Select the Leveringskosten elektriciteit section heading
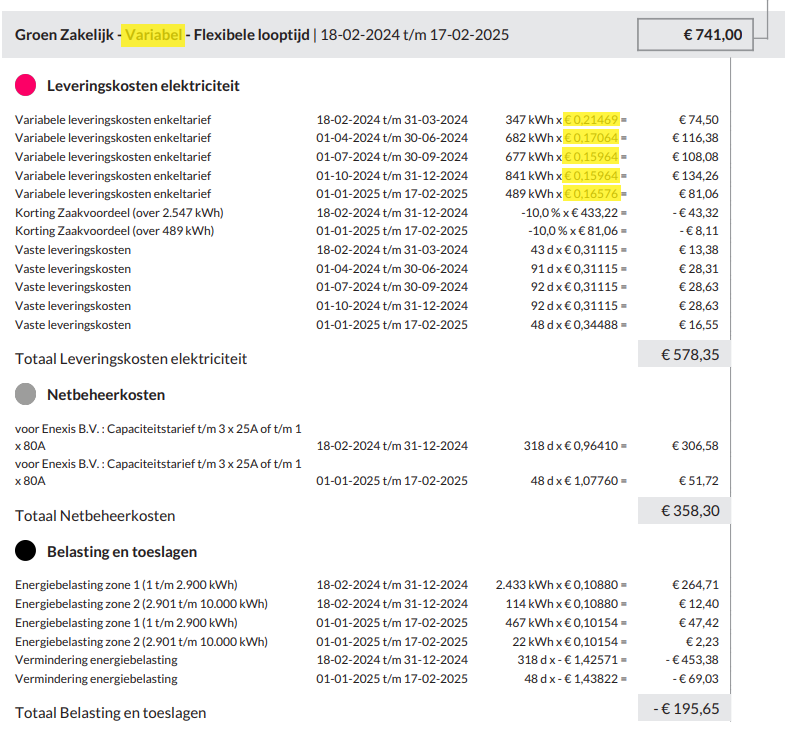The width and height of the screenshot is (808, 742). coord(143,86)
